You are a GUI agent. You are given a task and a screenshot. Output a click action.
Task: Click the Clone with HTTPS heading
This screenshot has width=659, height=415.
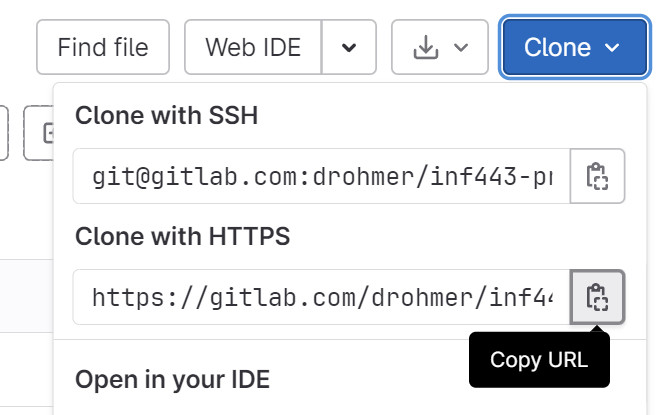coord(182,237)
